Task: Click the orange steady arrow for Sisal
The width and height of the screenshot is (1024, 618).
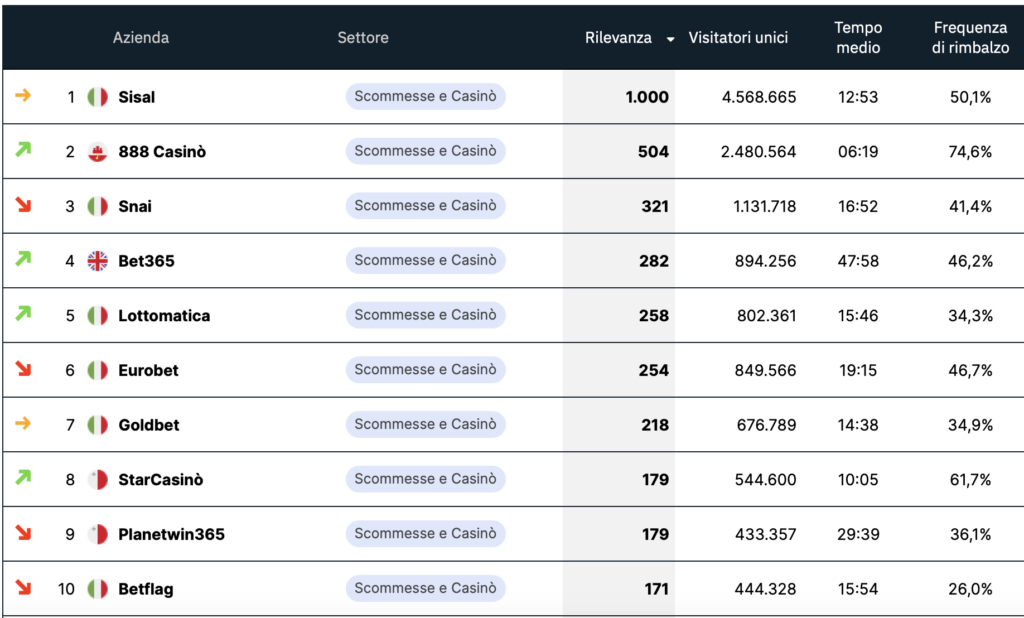Action: click(23, 95)
